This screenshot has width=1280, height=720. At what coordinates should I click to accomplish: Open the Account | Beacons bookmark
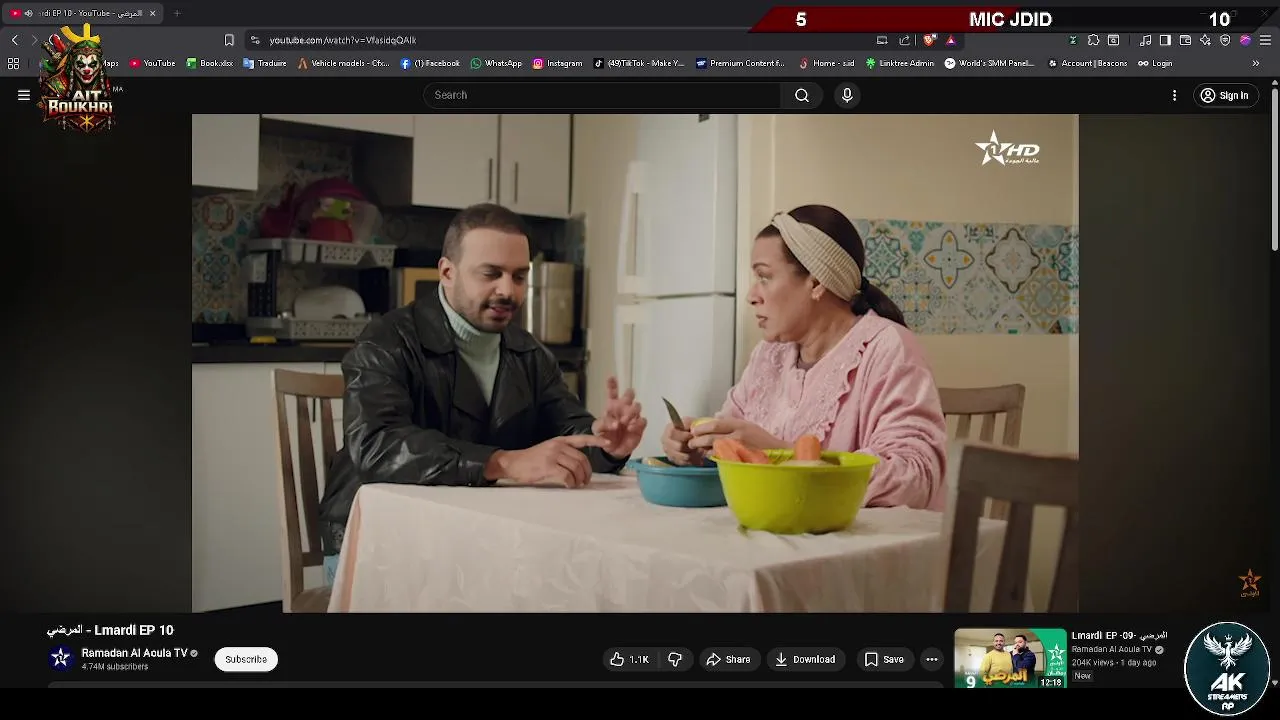[1087, 63]
